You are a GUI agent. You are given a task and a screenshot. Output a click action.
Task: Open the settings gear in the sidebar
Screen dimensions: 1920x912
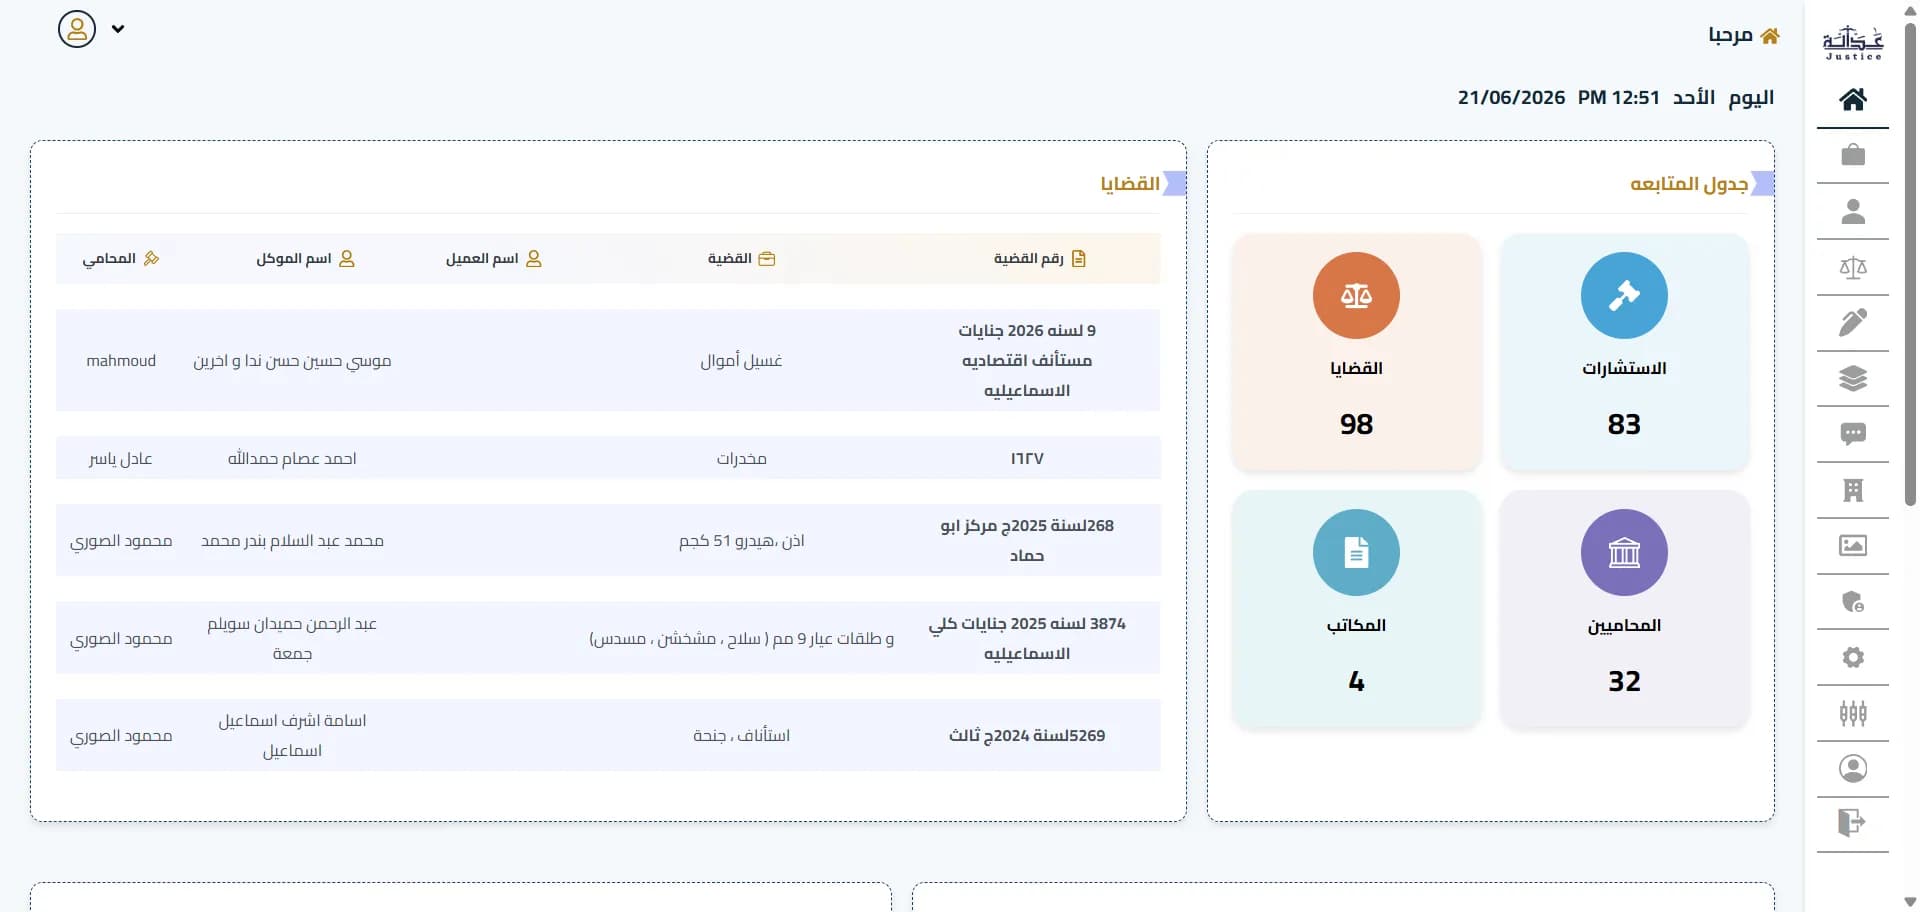(x=1853, y=657)
